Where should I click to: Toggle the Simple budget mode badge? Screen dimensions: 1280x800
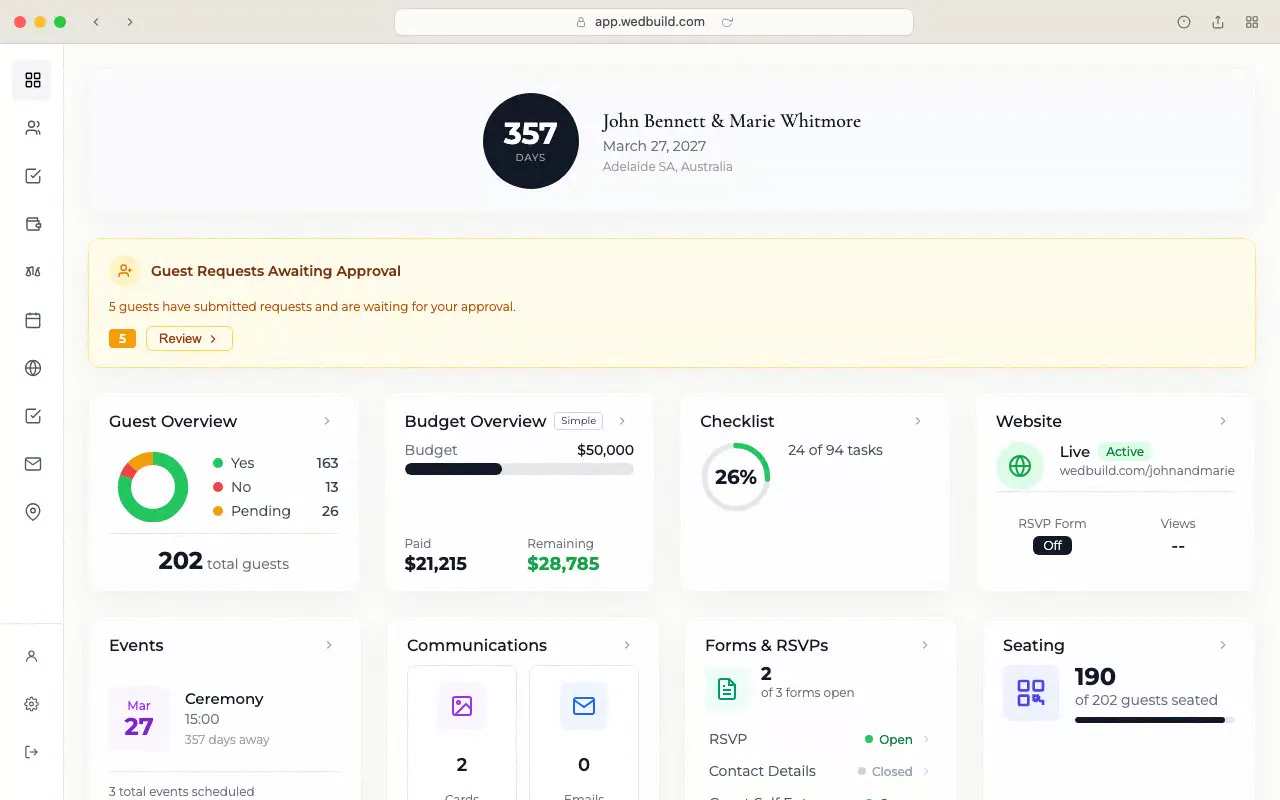pos(579,421)
